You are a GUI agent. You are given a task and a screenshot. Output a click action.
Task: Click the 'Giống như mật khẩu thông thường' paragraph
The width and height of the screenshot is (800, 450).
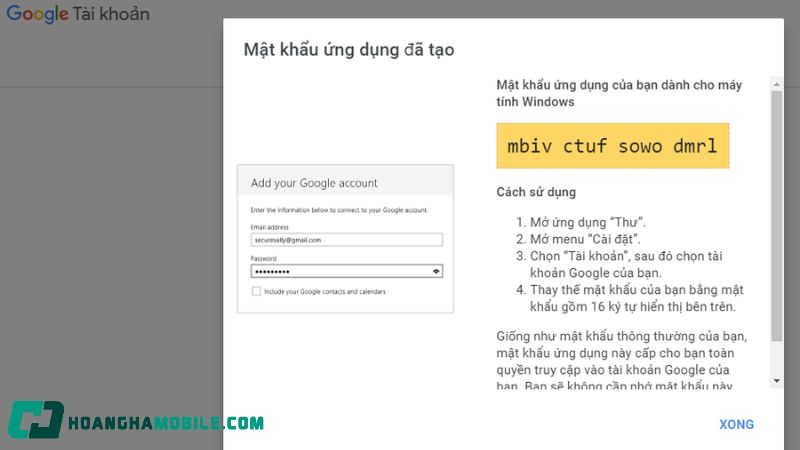click(x=621, y=361)
